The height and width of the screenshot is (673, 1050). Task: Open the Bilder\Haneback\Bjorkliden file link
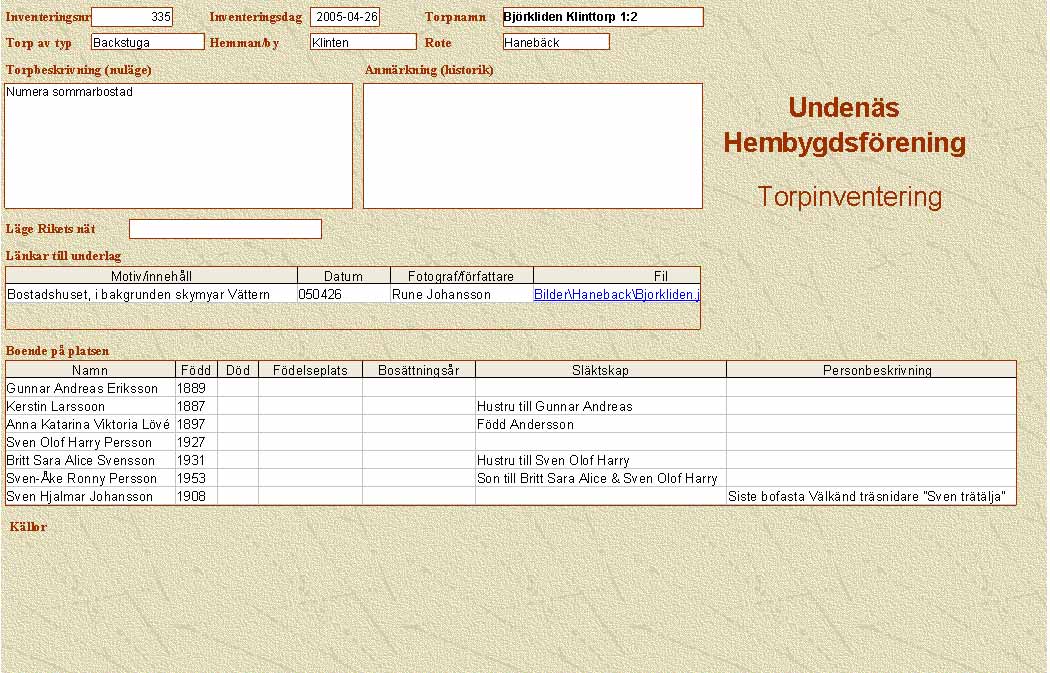616,295
